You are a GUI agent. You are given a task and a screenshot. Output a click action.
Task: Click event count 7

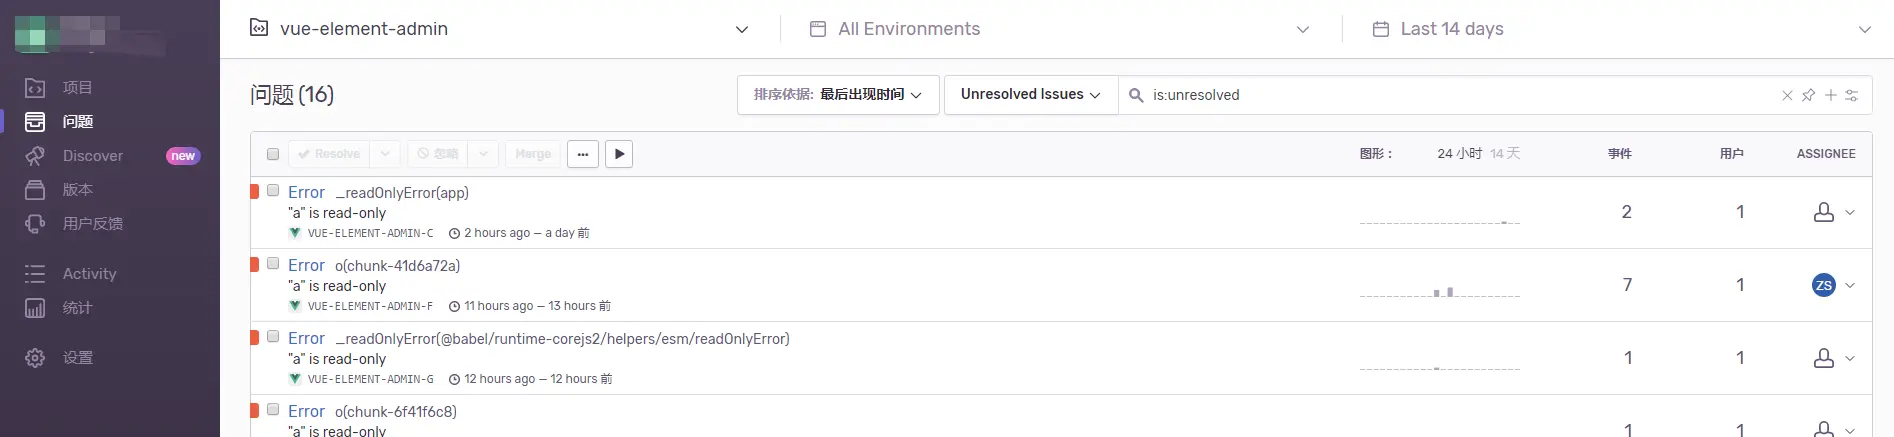tap(1627, 285)
